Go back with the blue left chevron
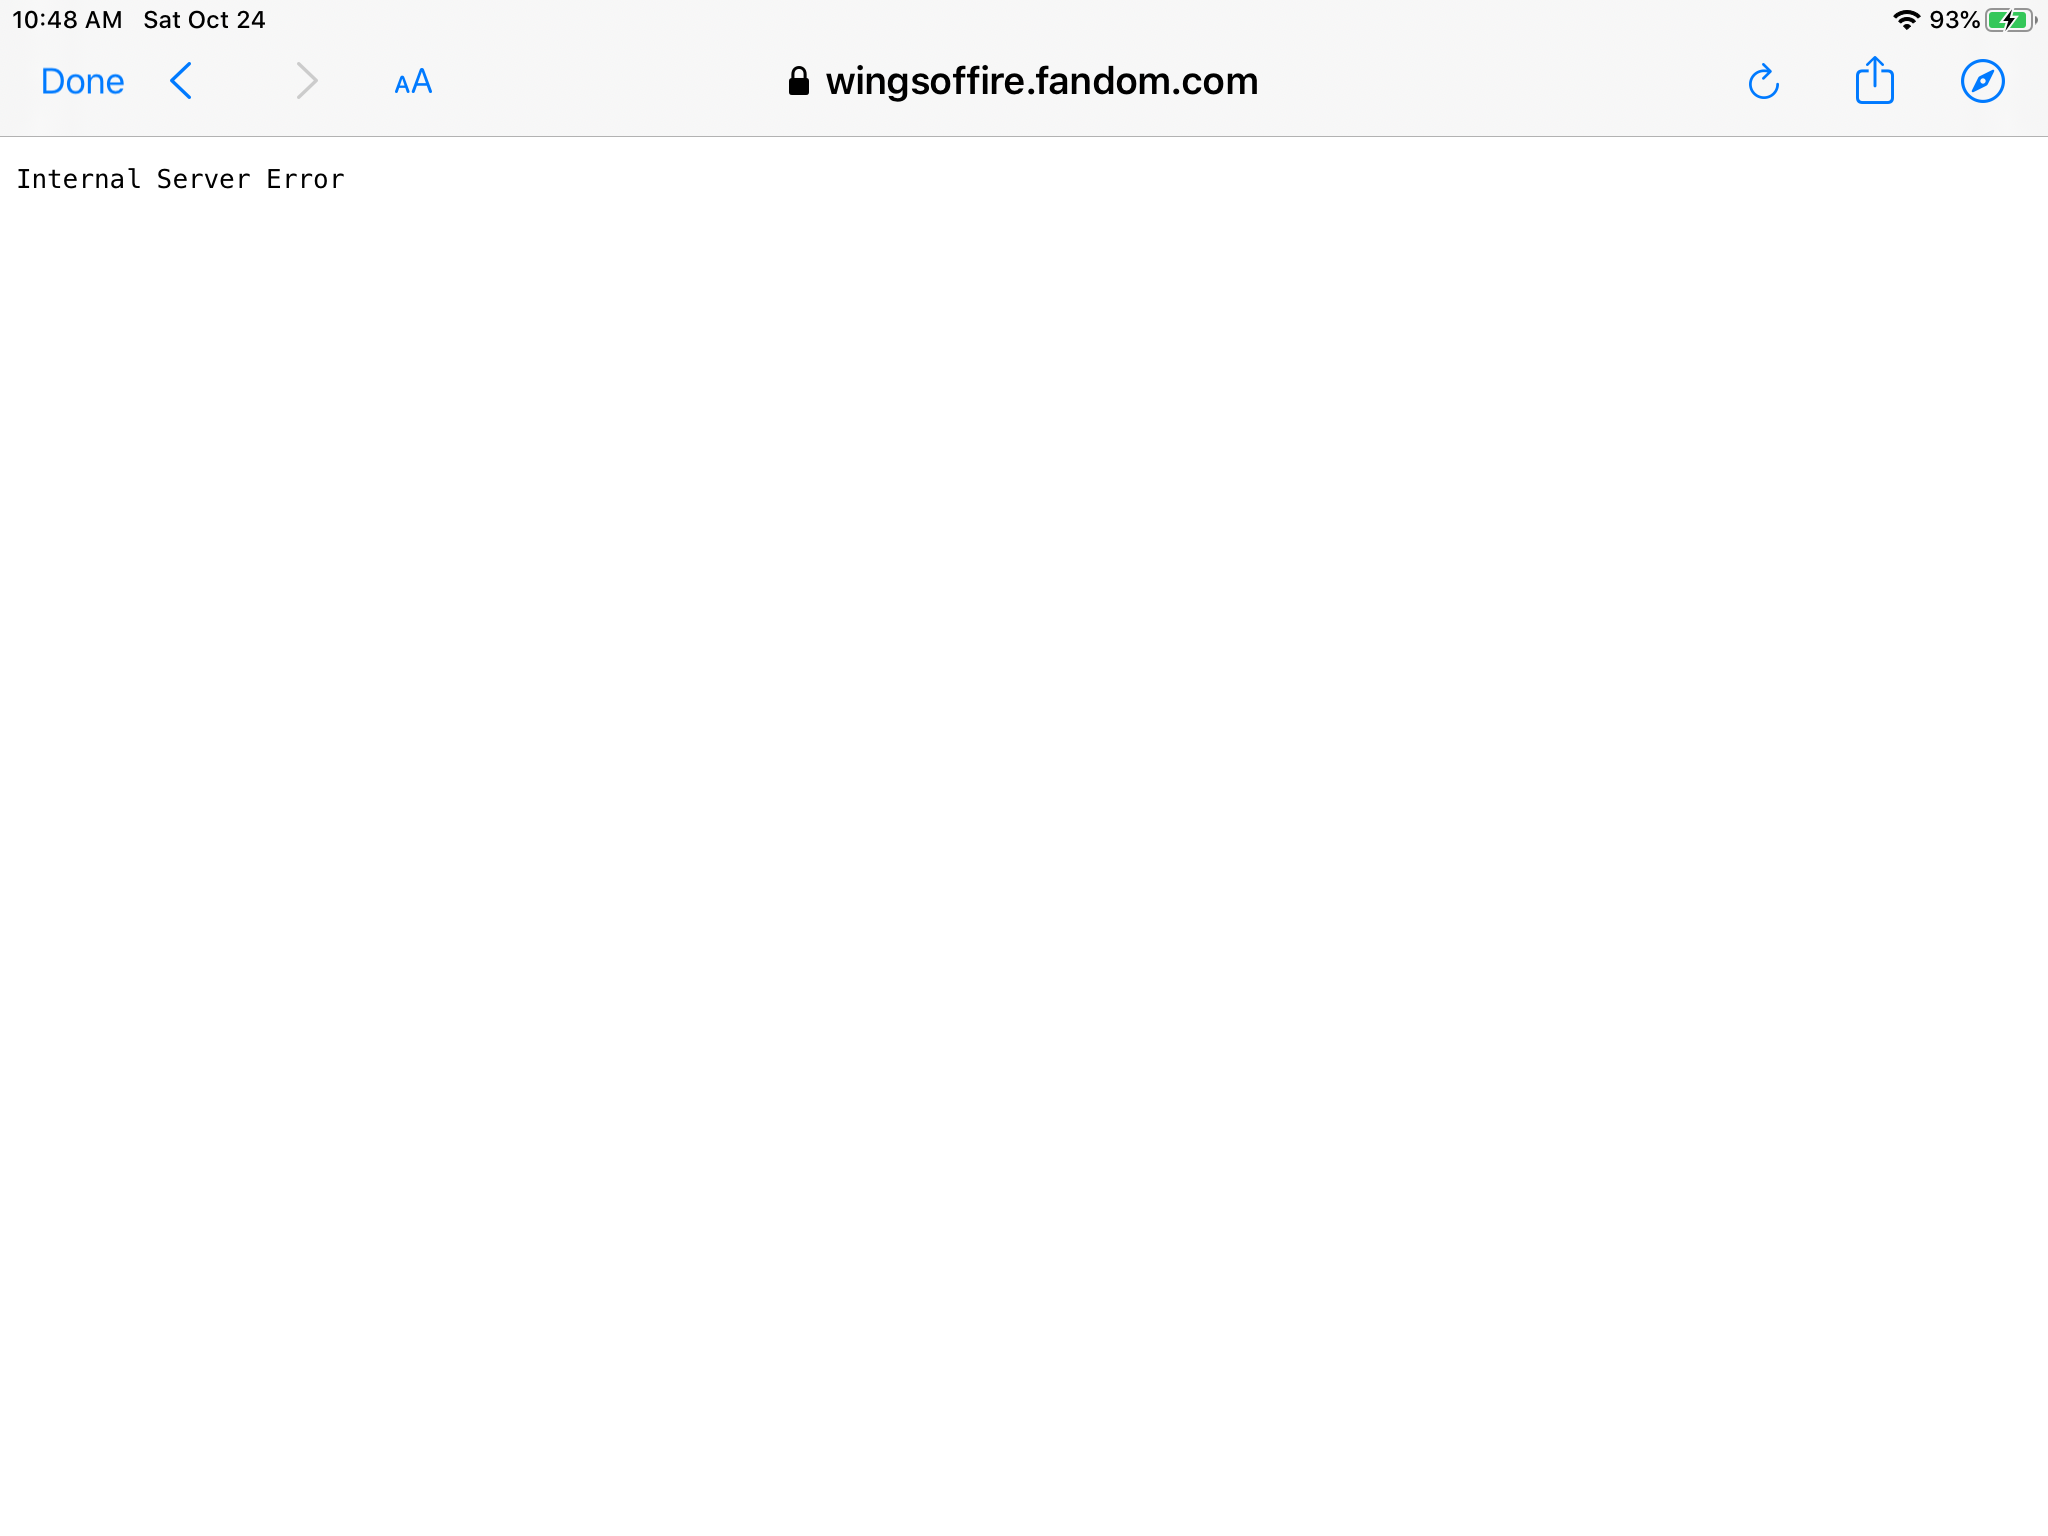 pyautogui.click(x=181, y=81)
